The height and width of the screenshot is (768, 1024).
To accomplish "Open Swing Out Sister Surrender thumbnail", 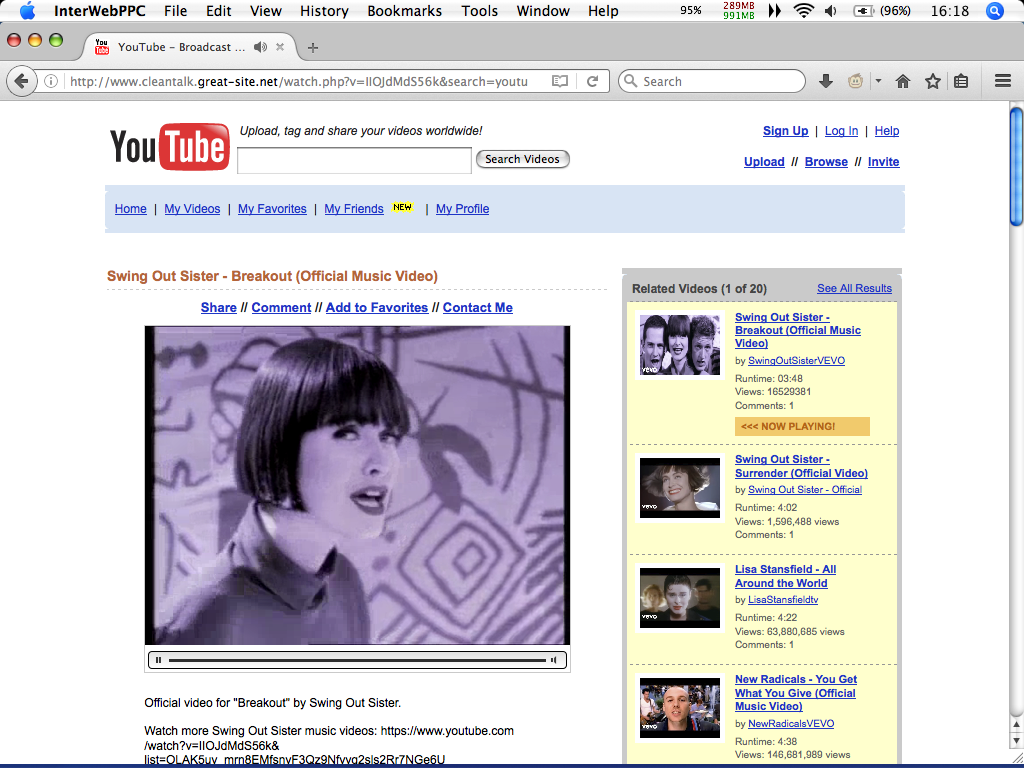I will click(x=680, y=488).
